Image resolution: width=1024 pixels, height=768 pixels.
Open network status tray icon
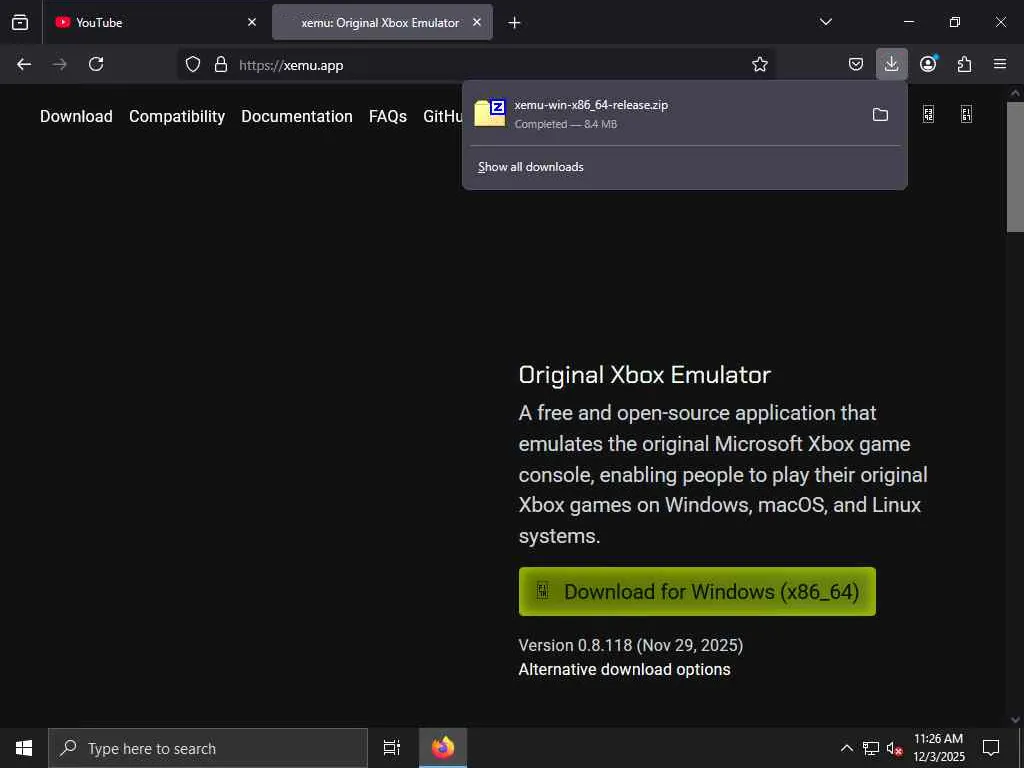pos(871,748)
